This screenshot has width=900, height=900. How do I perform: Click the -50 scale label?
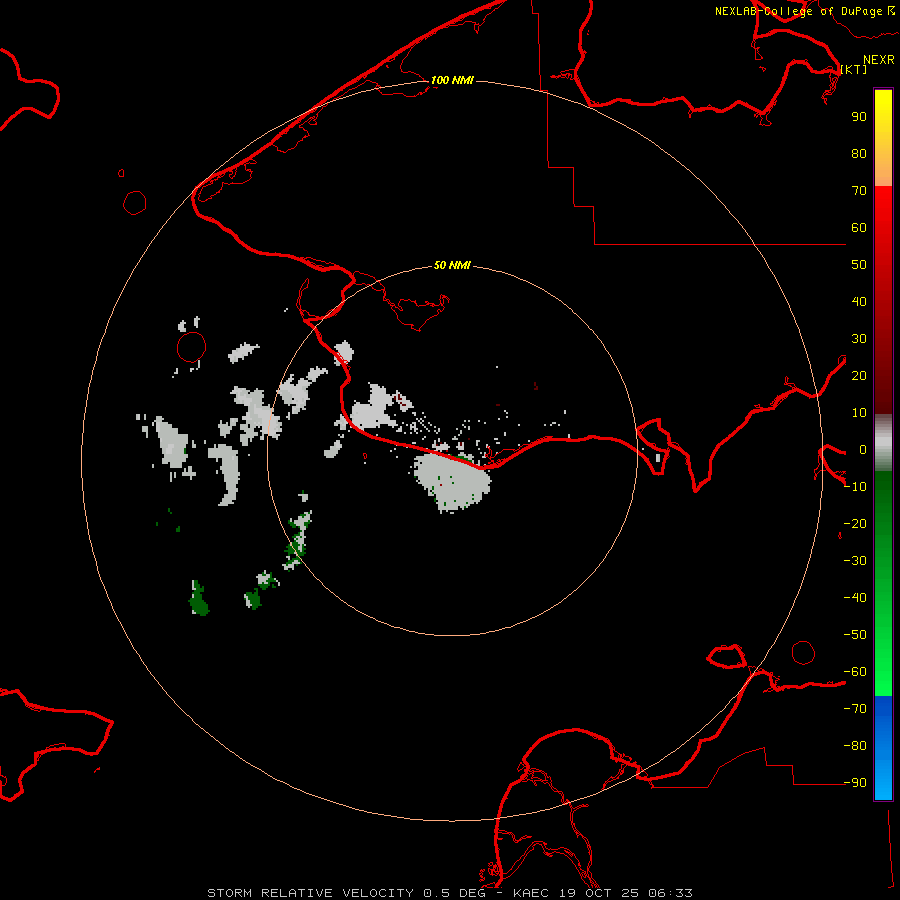click(x=855, y=634)
